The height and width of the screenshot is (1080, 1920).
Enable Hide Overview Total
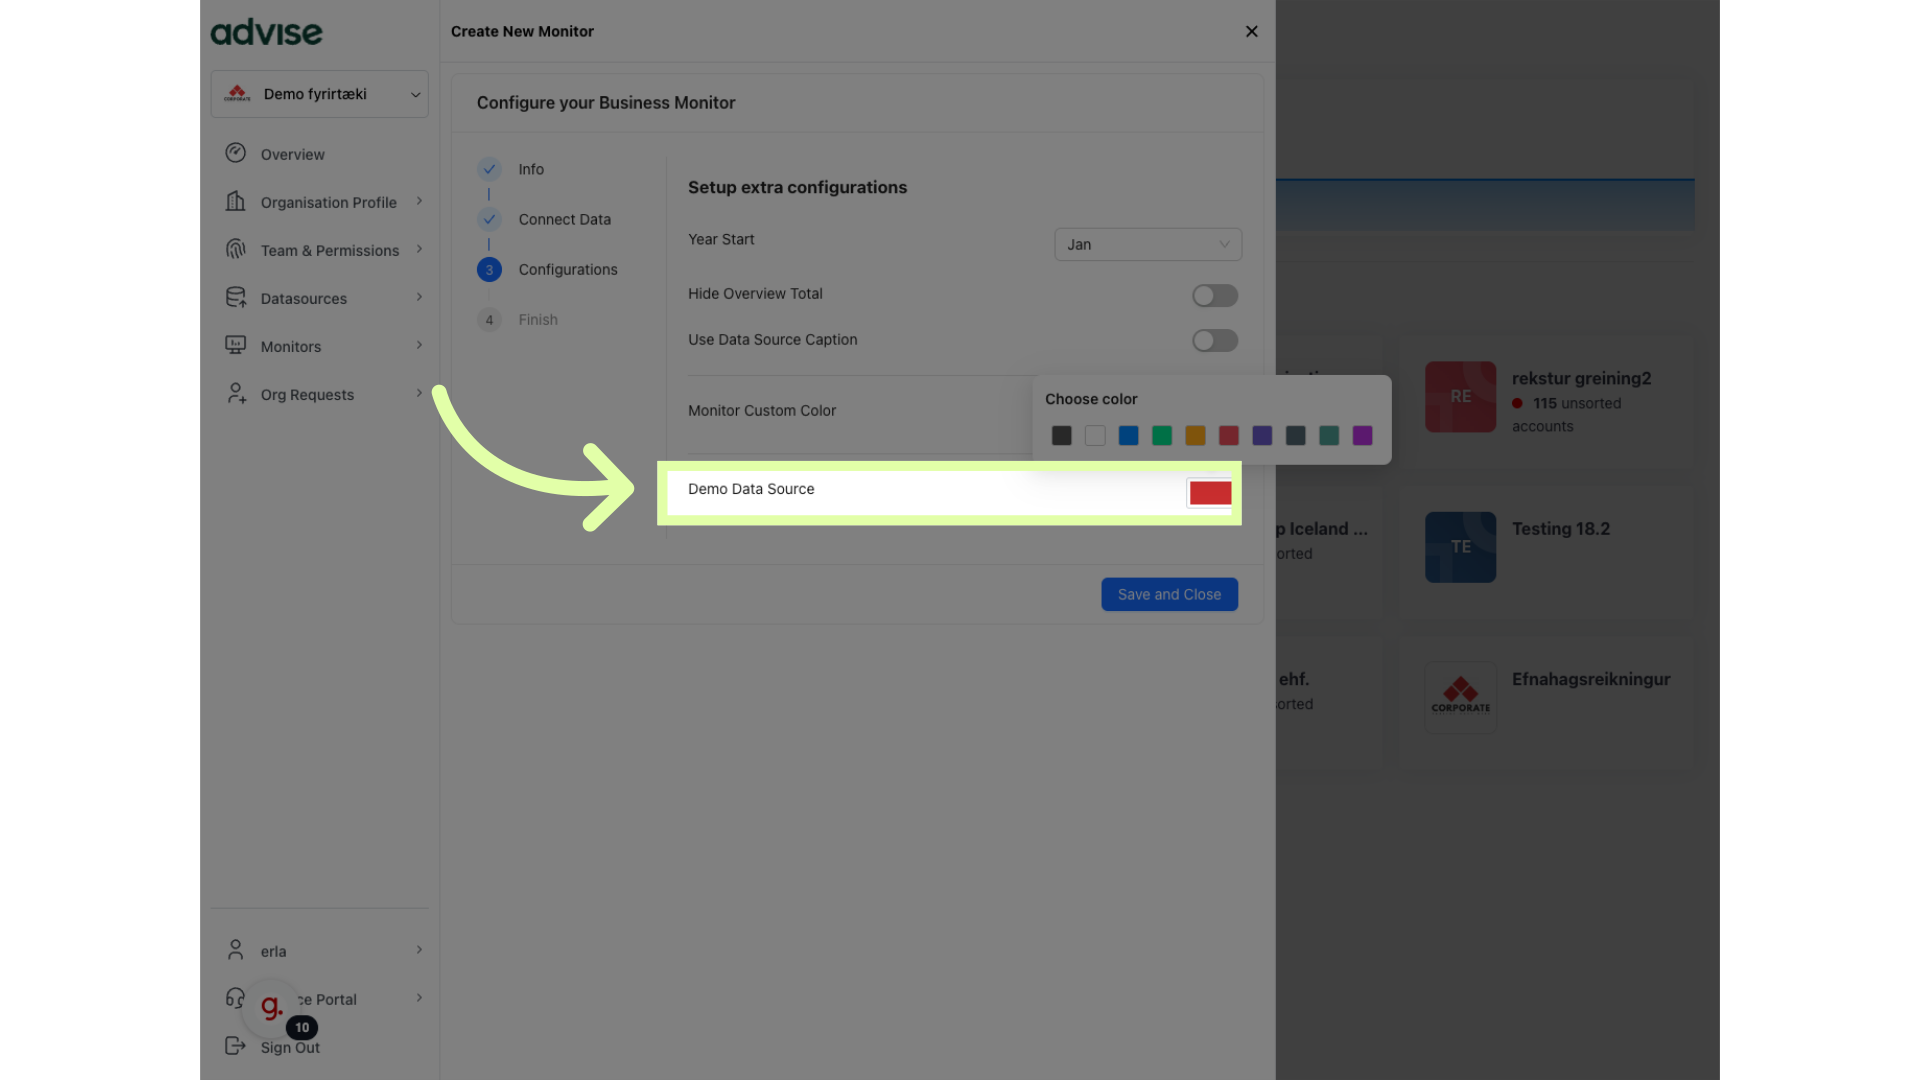(1214, 295)
